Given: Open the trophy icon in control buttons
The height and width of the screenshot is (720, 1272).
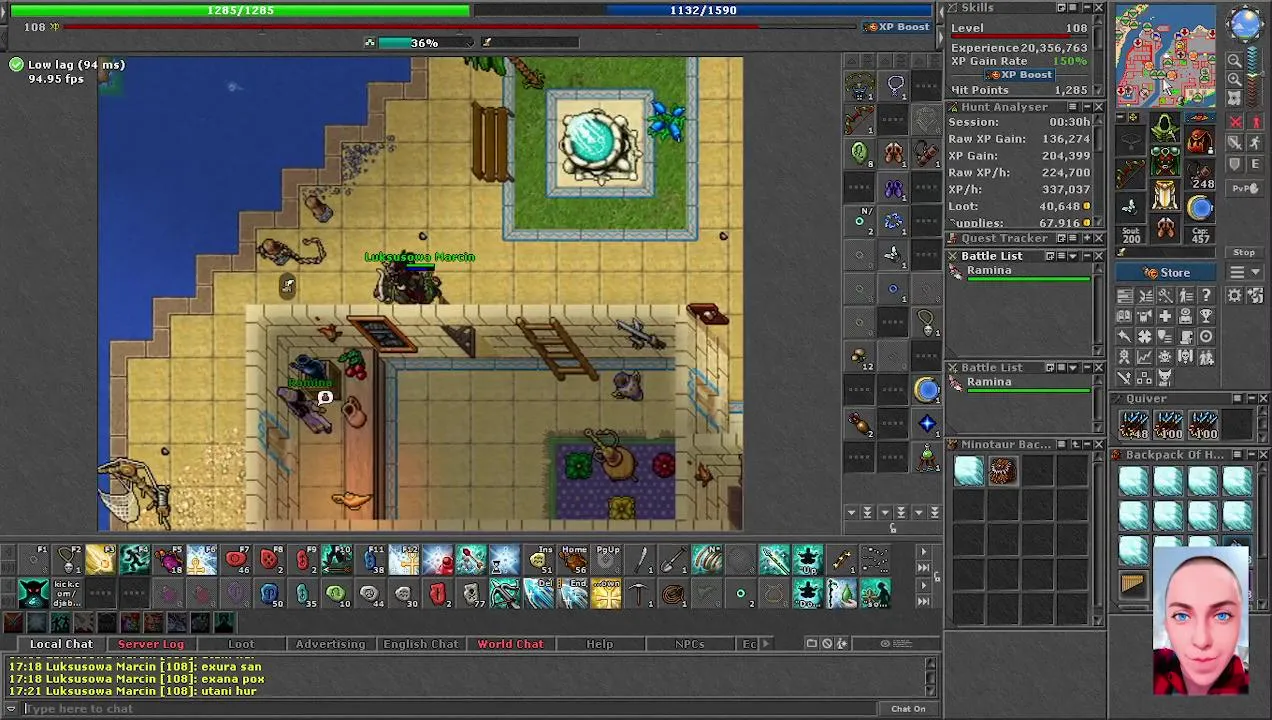Looking at the screenshot, I should 1206,316.
